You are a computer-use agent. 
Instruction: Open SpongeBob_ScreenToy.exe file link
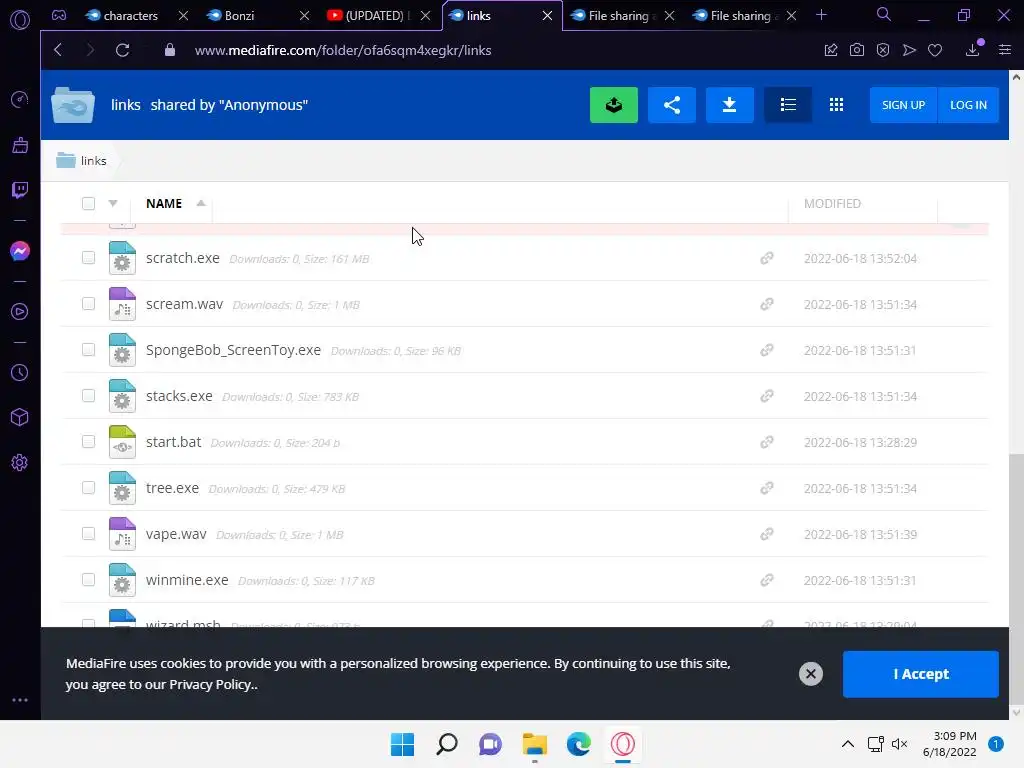coord(233,350)
